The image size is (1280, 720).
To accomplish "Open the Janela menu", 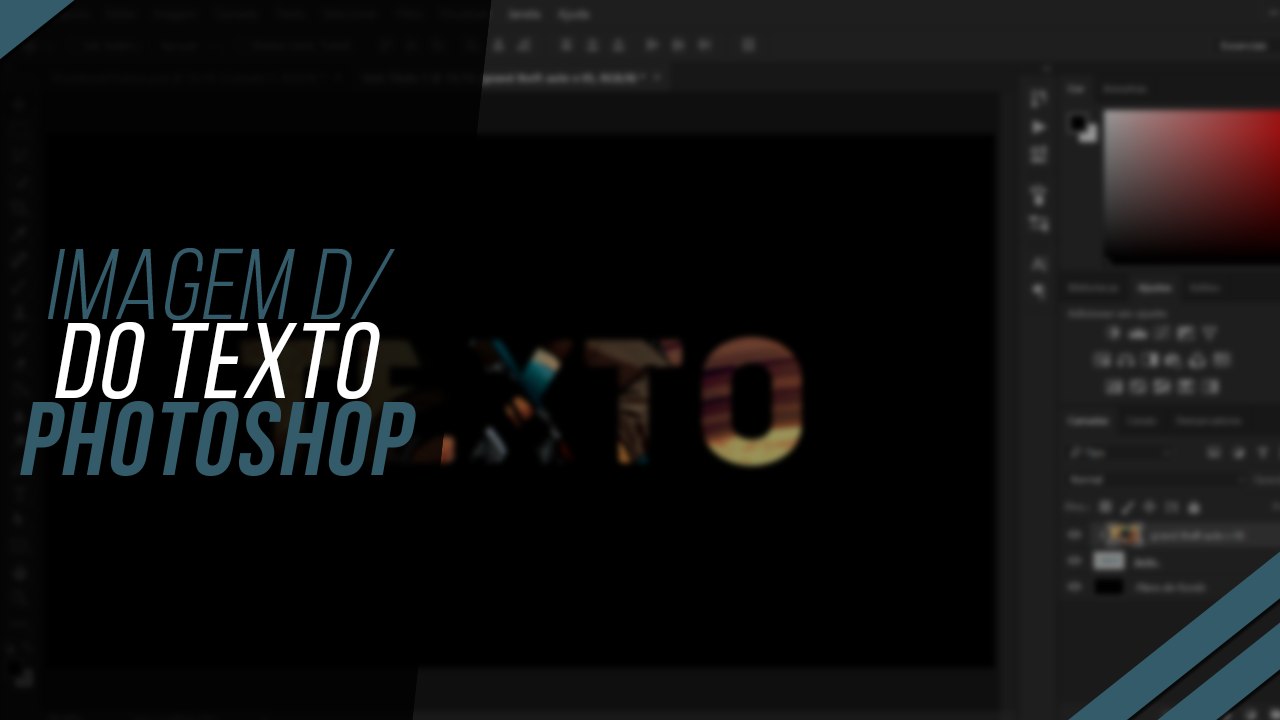I will tap(524, 15).
